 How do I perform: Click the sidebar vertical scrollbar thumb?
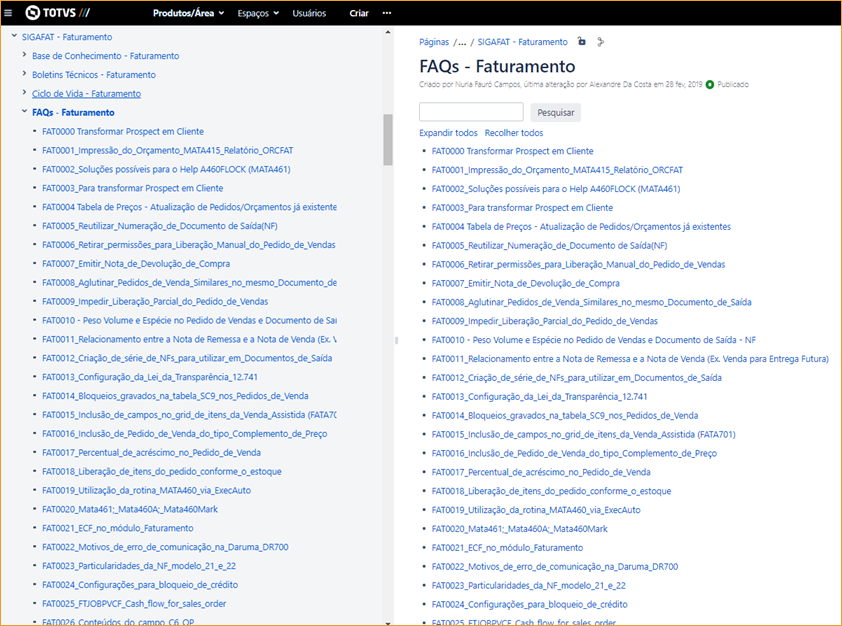(x=388, y=140)
